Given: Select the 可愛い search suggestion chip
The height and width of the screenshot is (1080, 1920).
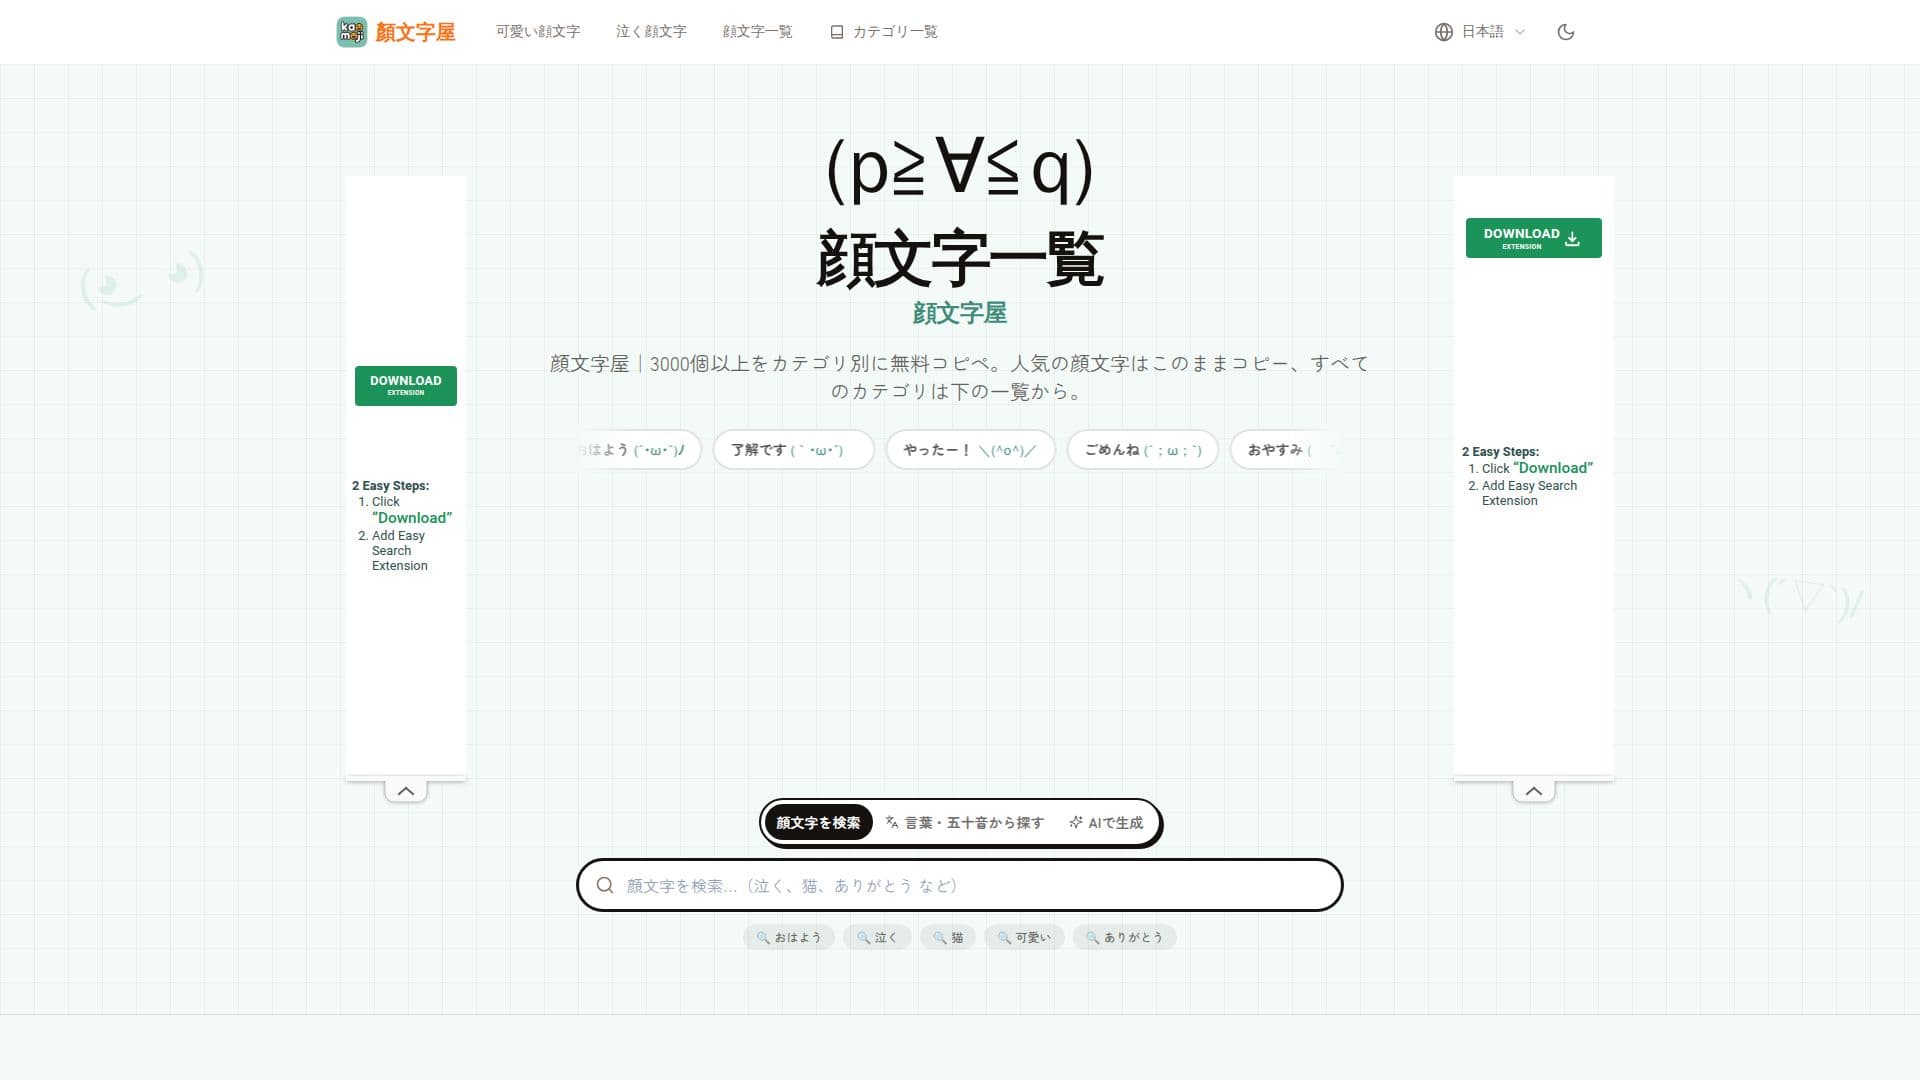Looking at the screenshot, I should pos(1024,937).
